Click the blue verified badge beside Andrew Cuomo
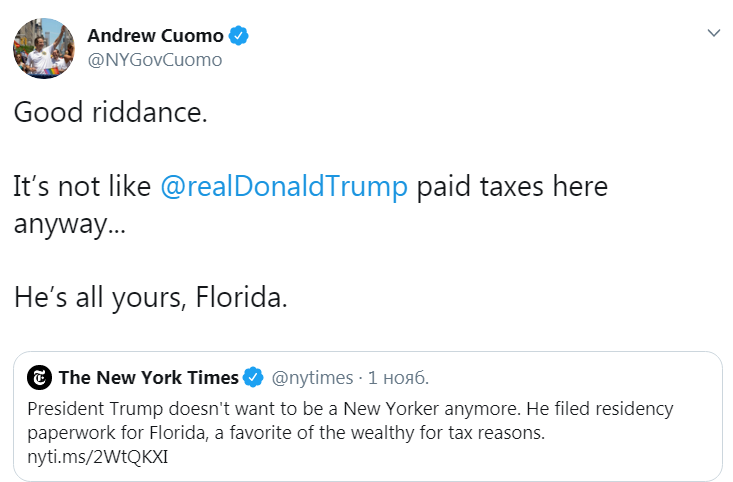This screenshot has height=482, width=733. (239, 36)
